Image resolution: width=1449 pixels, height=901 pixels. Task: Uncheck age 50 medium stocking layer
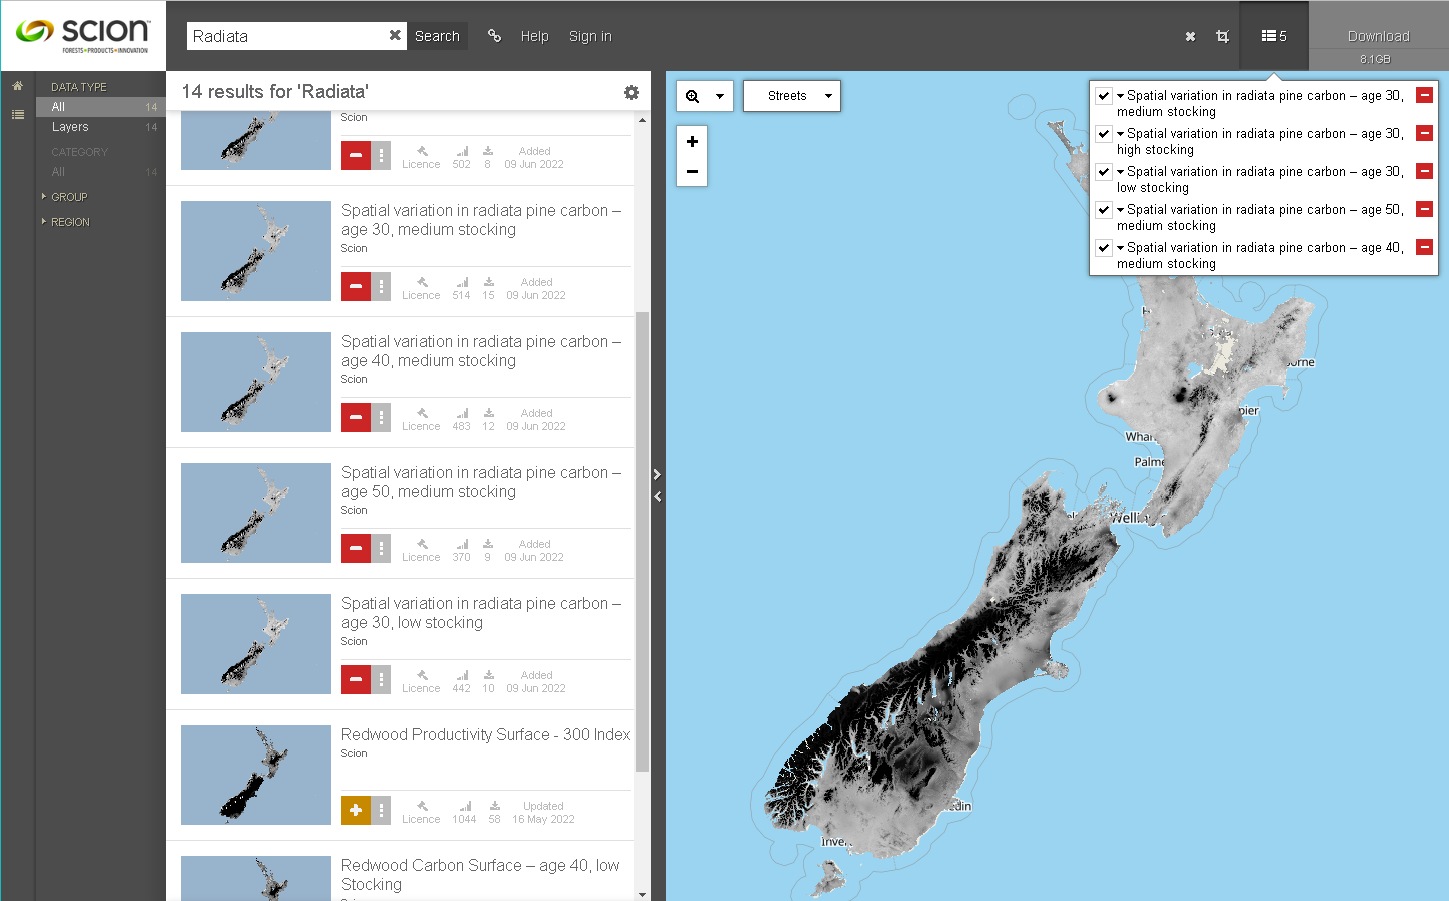pos(1104,210)
